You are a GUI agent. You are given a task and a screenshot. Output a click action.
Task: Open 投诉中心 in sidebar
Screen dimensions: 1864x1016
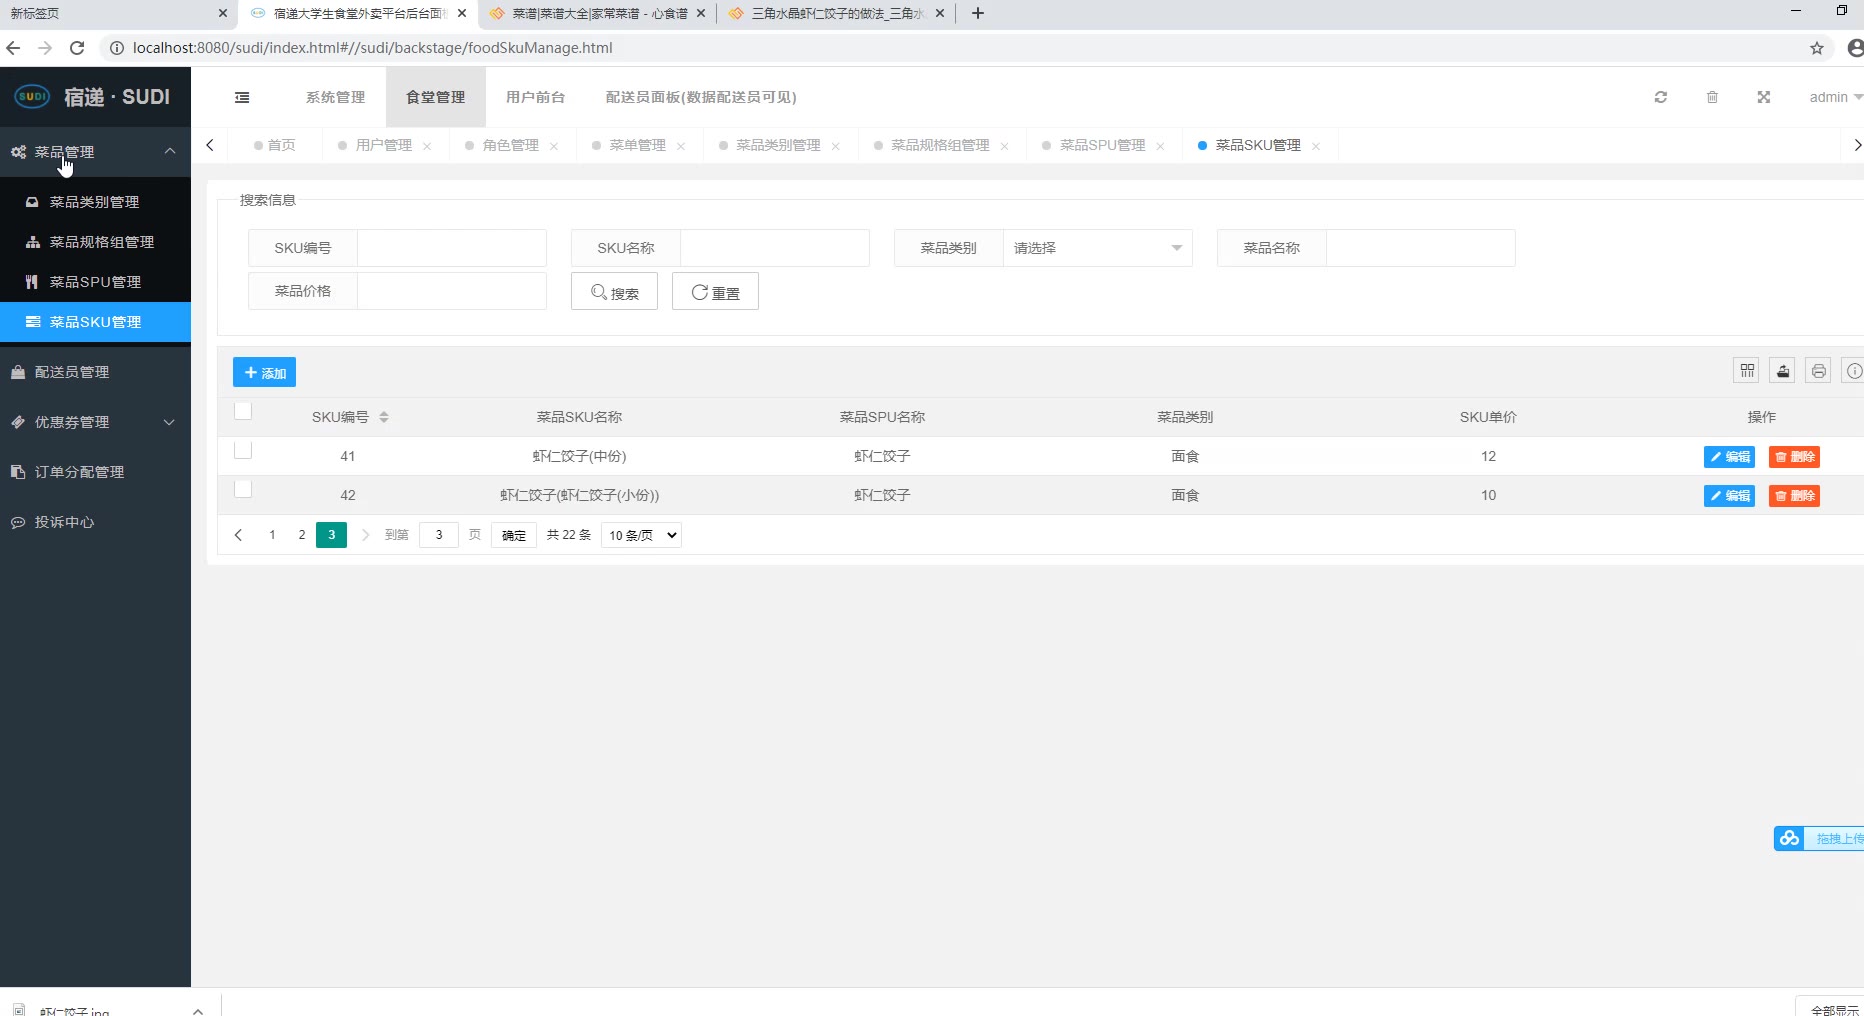click(95, 522)
